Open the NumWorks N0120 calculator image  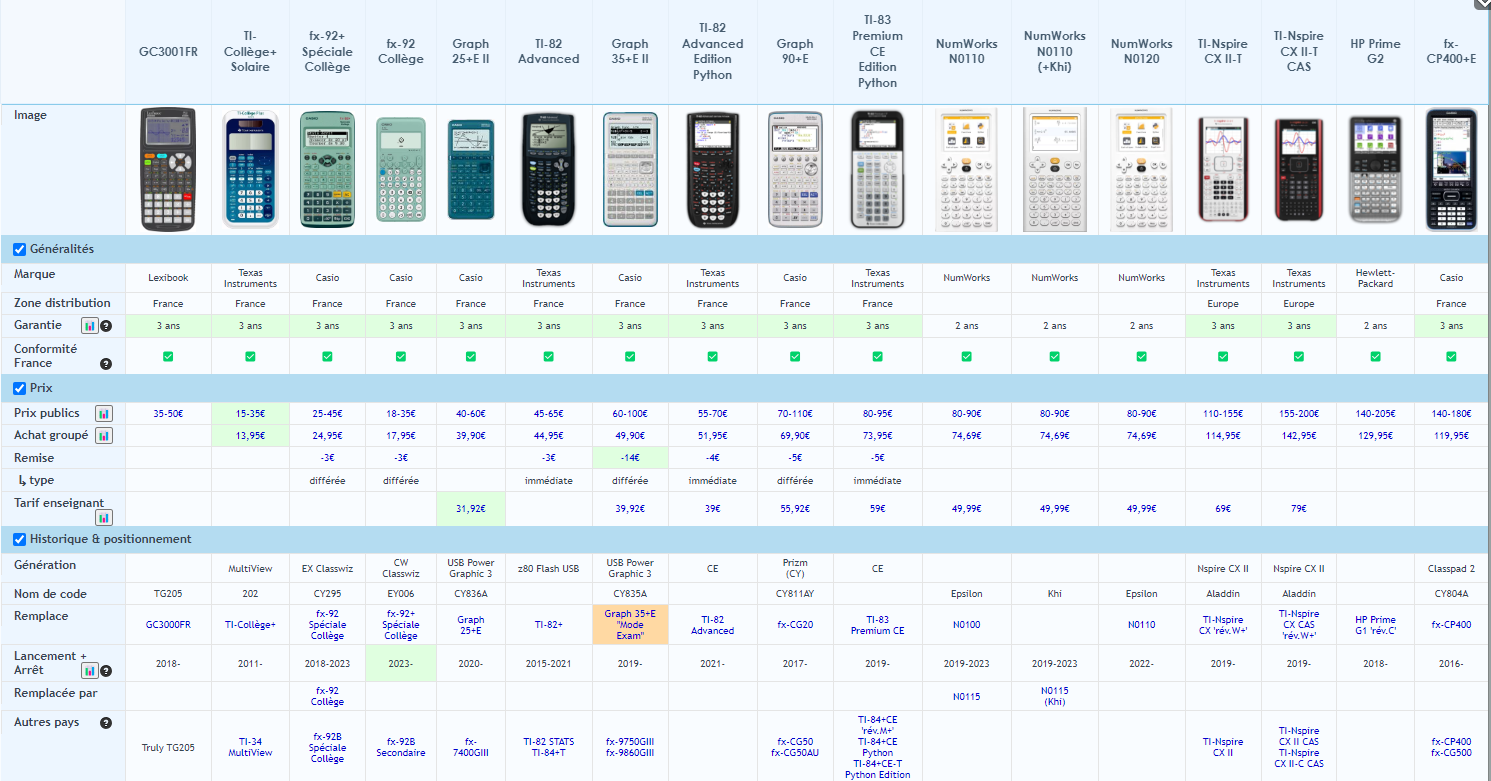coord(1141,169)
